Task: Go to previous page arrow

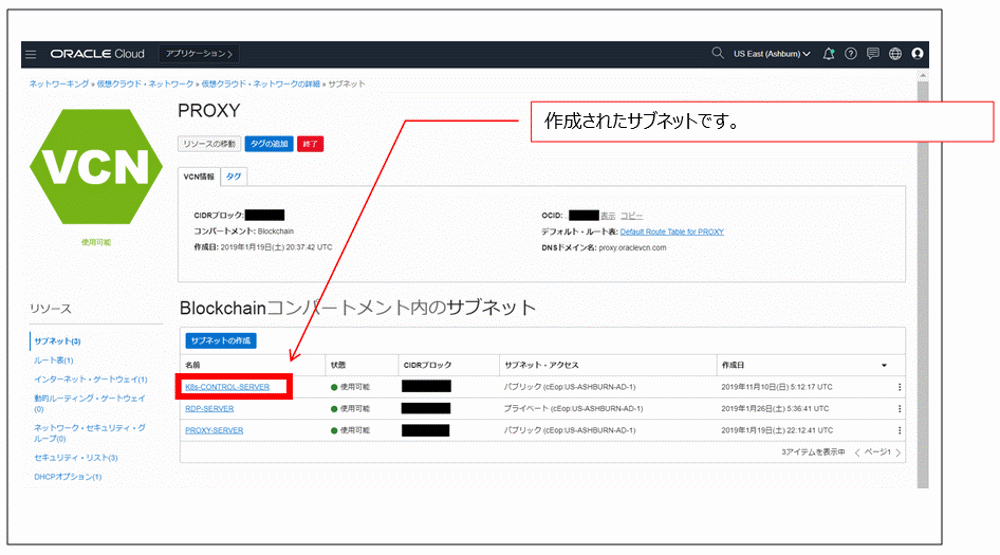Action: 857,453
